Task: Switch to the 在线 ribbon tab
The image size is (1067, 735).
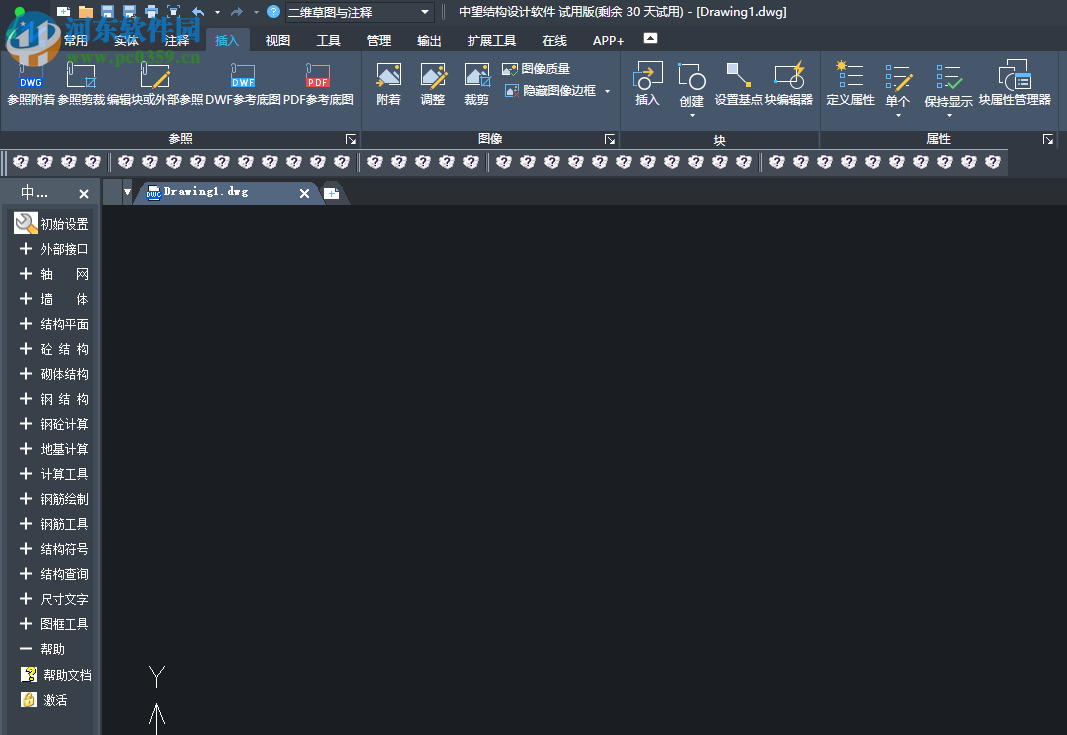Action: pos(555,41)
